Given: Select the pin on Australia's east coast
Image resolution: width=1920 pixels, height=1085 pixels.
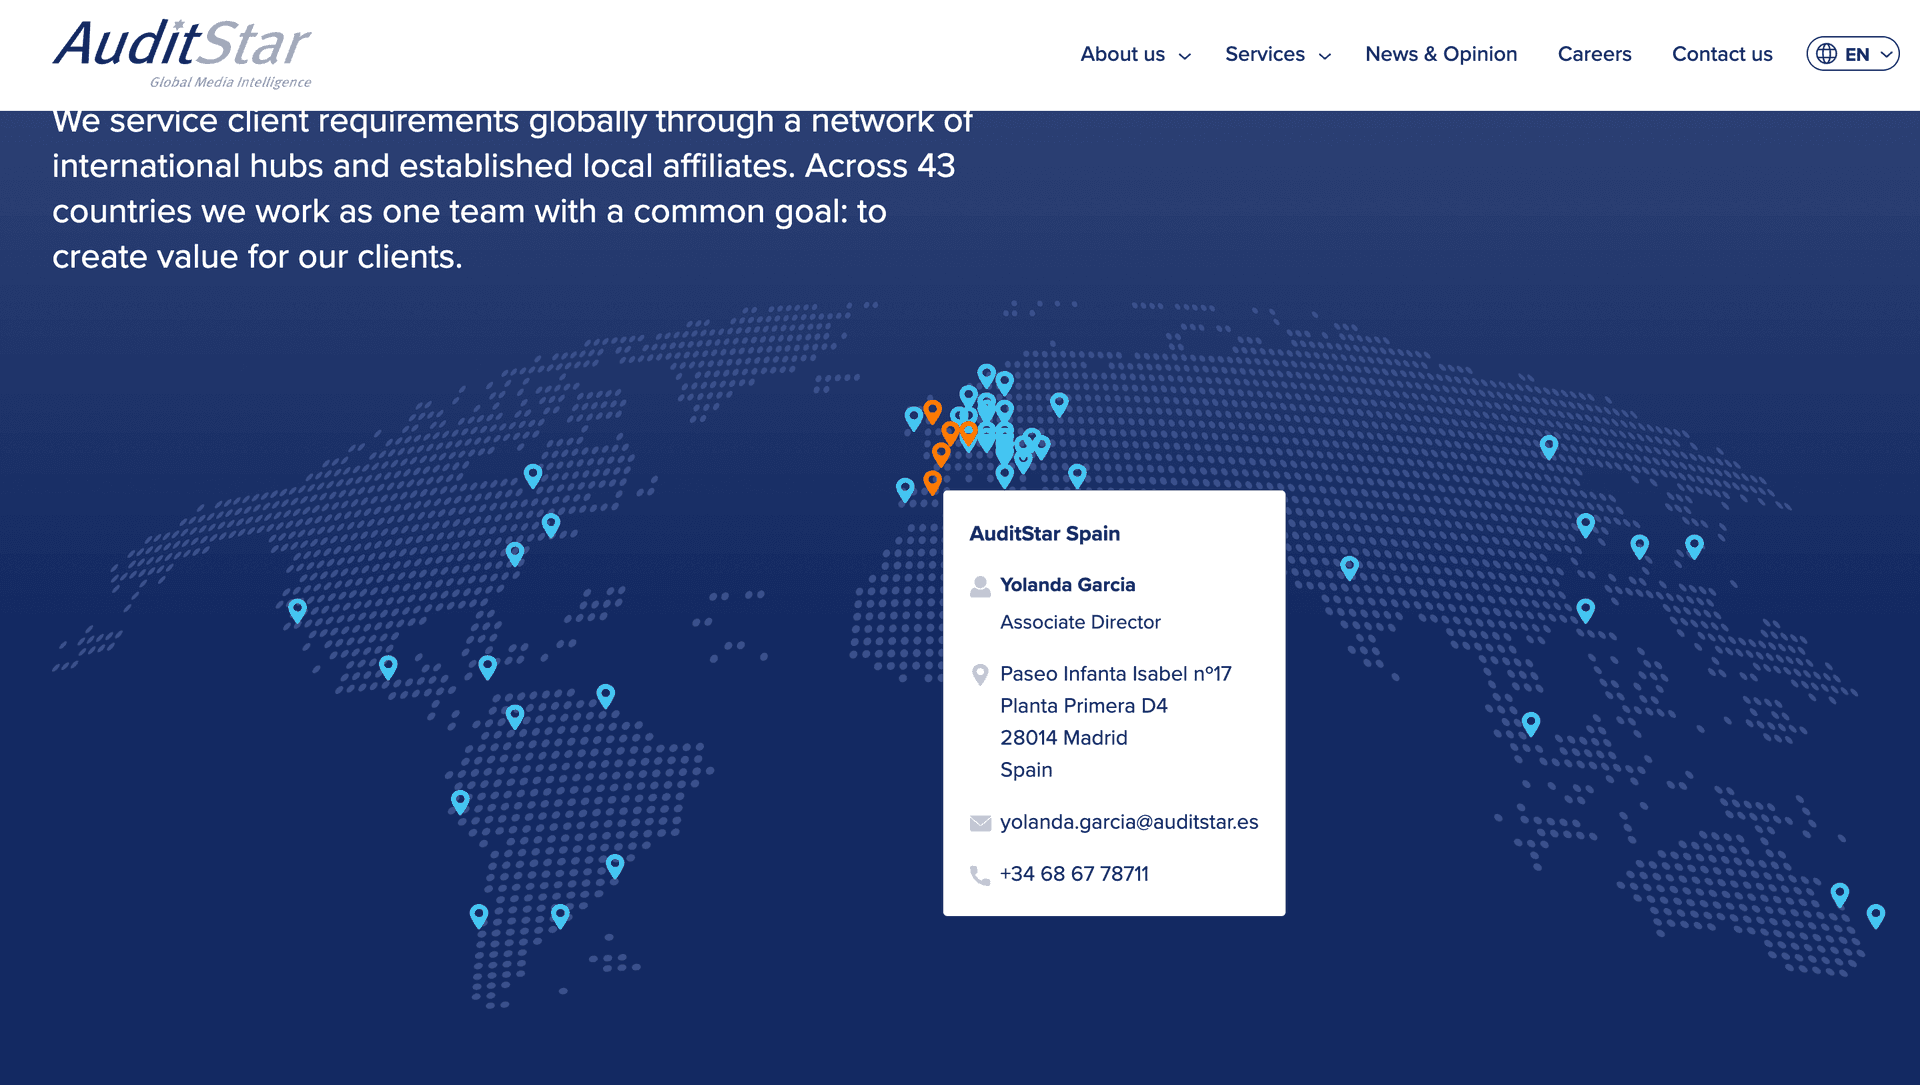Looking at the screenshot, I should coord(1839,895).
